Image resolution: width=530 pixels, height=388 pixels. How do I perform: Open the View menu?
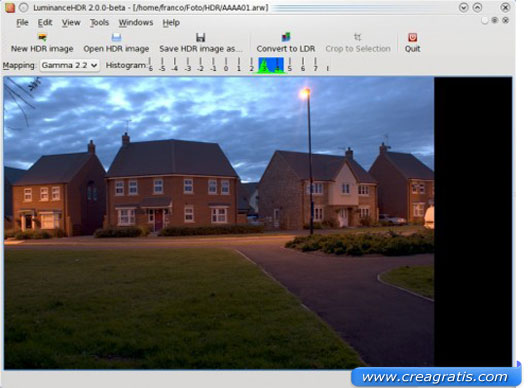(71, 23)
